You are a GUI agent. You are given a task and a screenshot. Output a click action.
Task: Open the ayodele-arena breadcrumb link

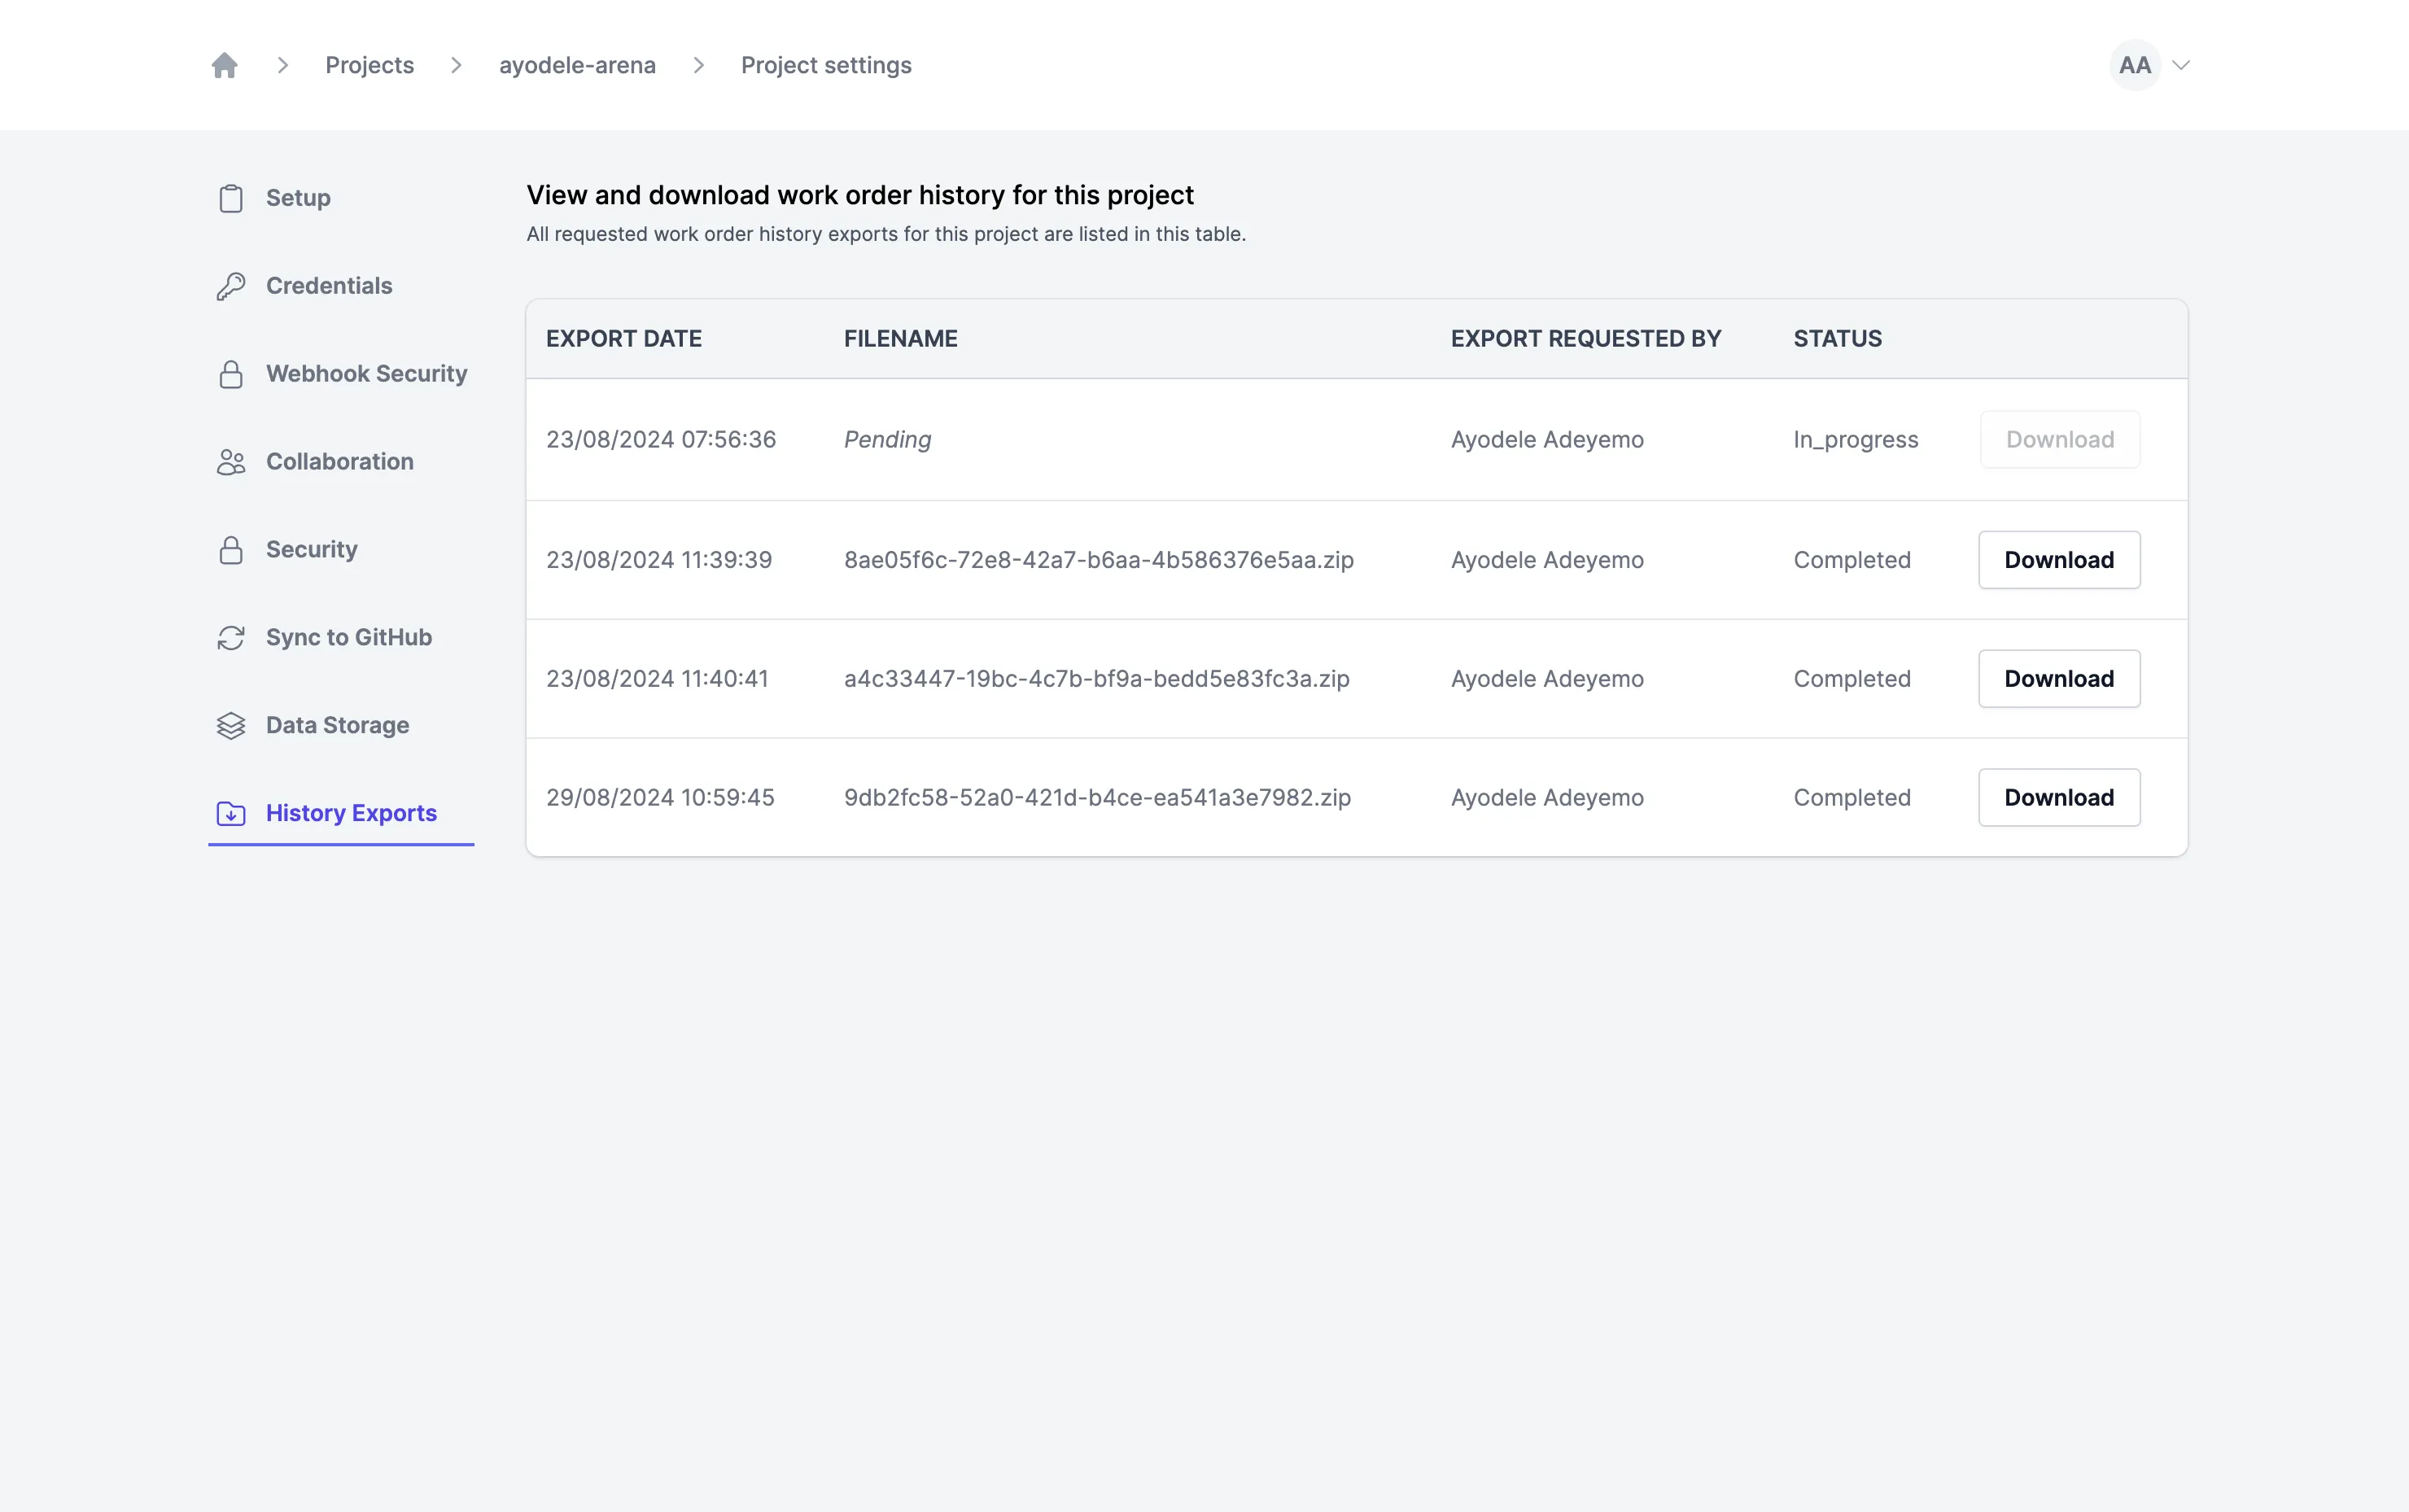577,65
